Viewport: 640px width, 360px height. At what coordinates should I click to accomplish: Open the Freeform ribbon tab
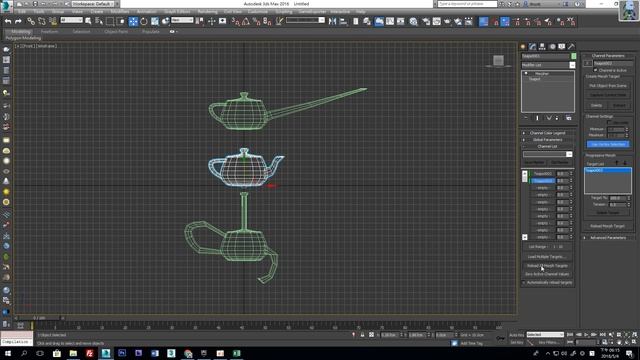(49, 31)
